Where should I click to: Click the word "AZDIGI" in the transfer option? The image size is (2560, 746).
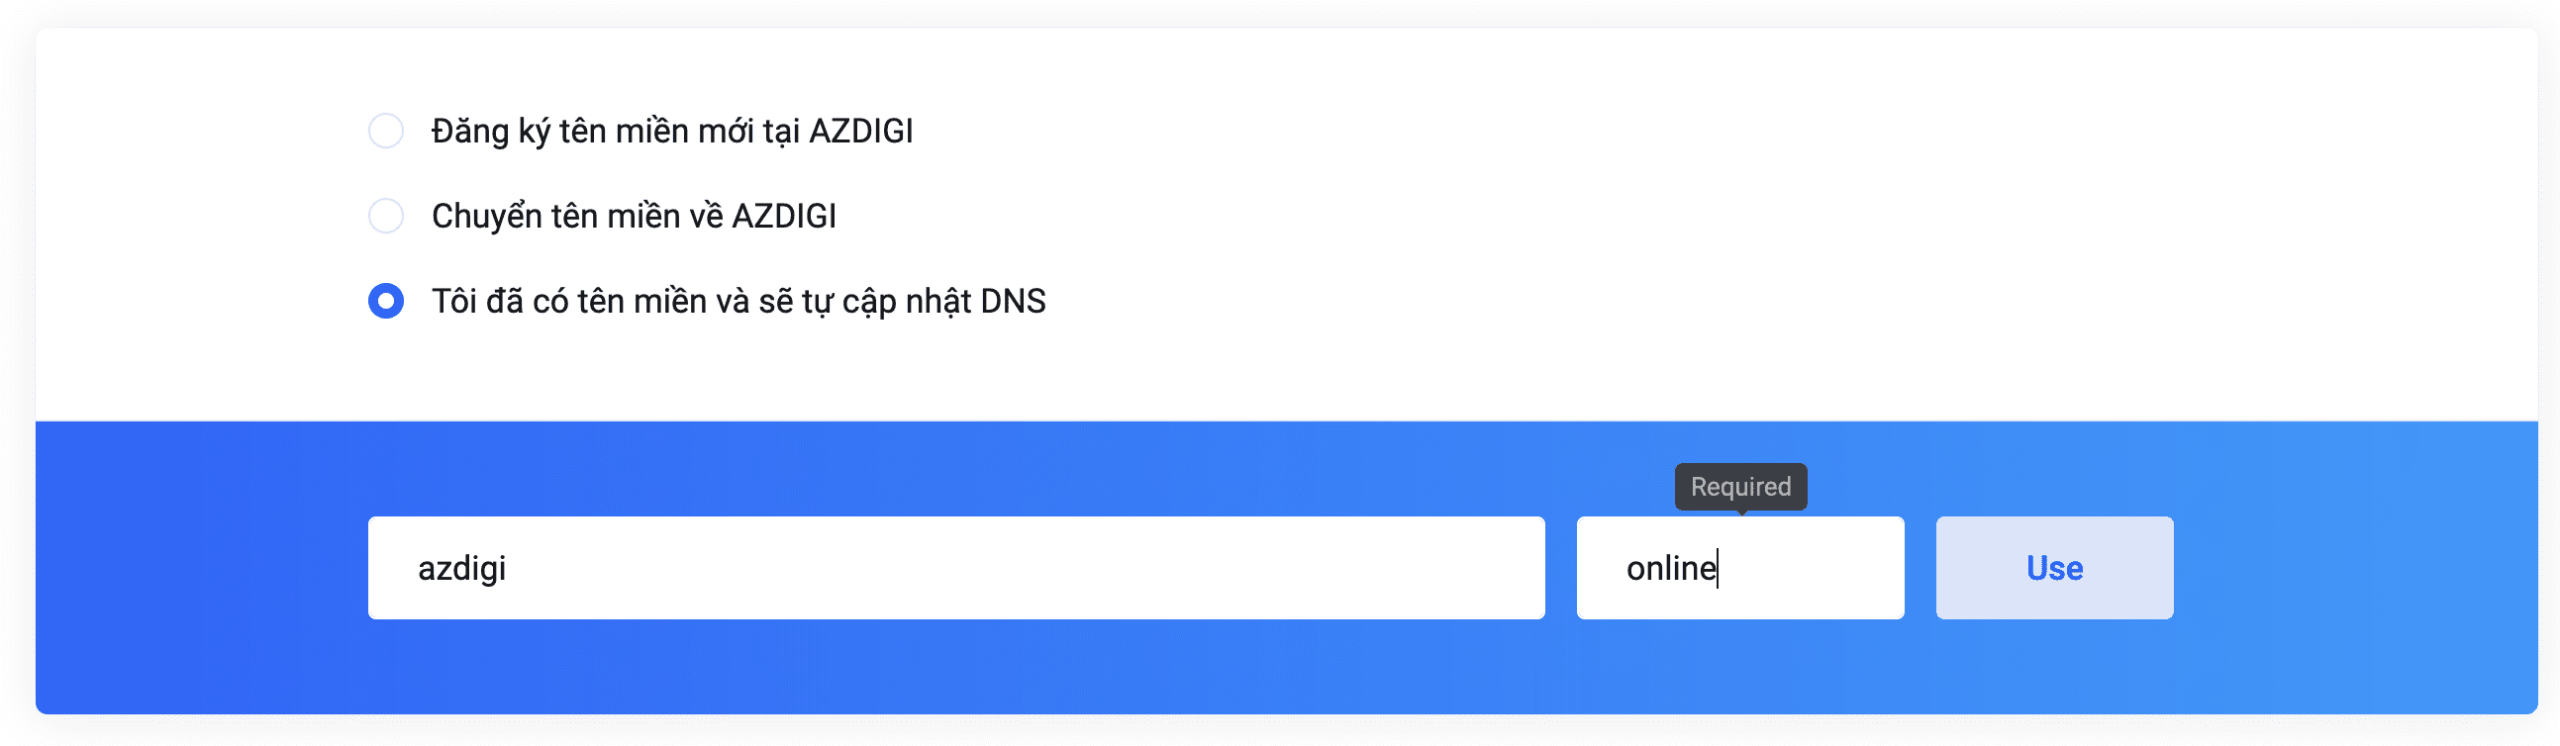click(784, 216)
